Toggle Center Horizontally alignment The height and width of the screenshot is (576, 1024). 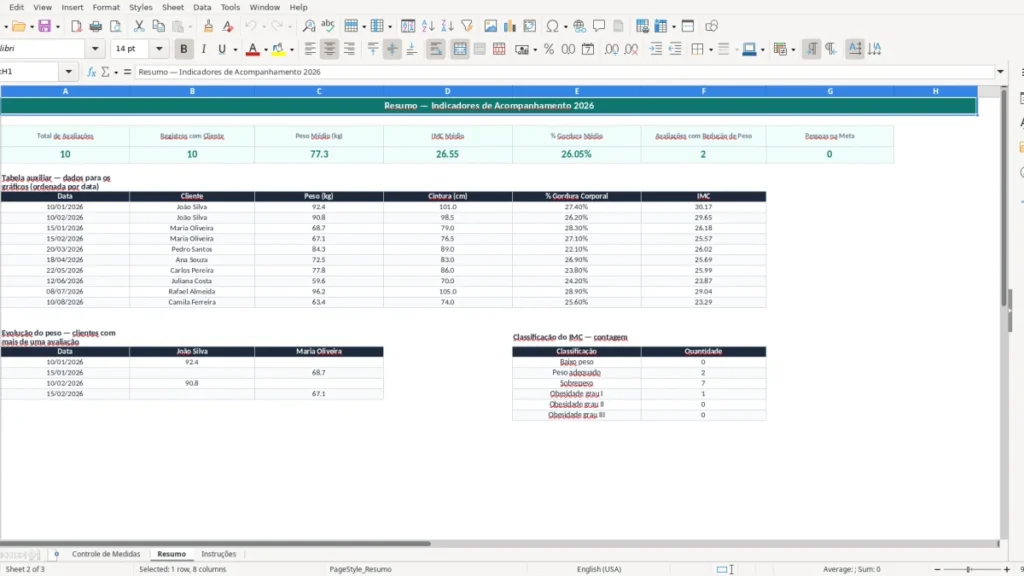point(330,49)
